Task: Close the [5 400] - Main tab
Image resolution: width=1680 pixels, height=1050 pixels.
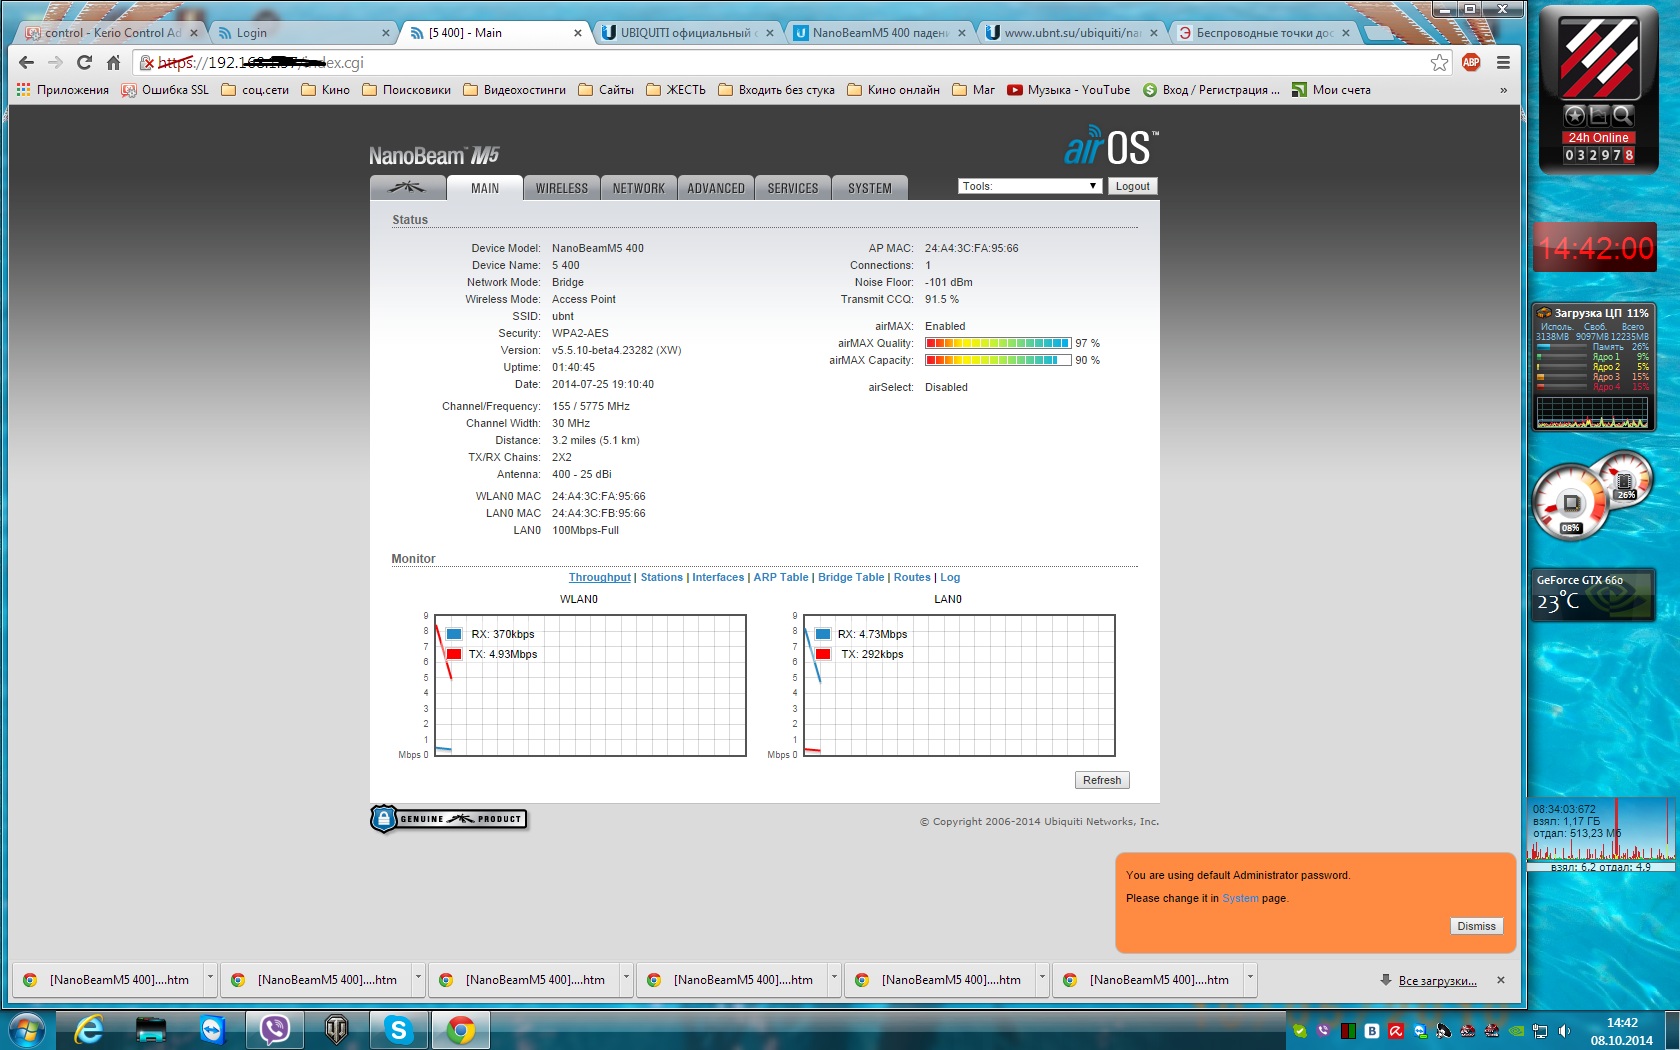Action: coord(577,33)
